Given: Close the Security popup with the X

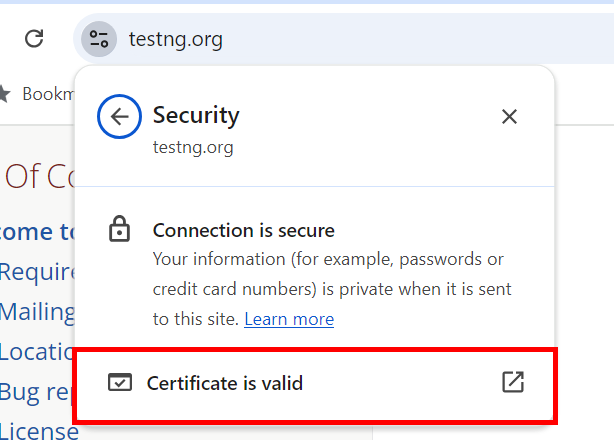Looking at the screenshot, I should pos(509,116).
